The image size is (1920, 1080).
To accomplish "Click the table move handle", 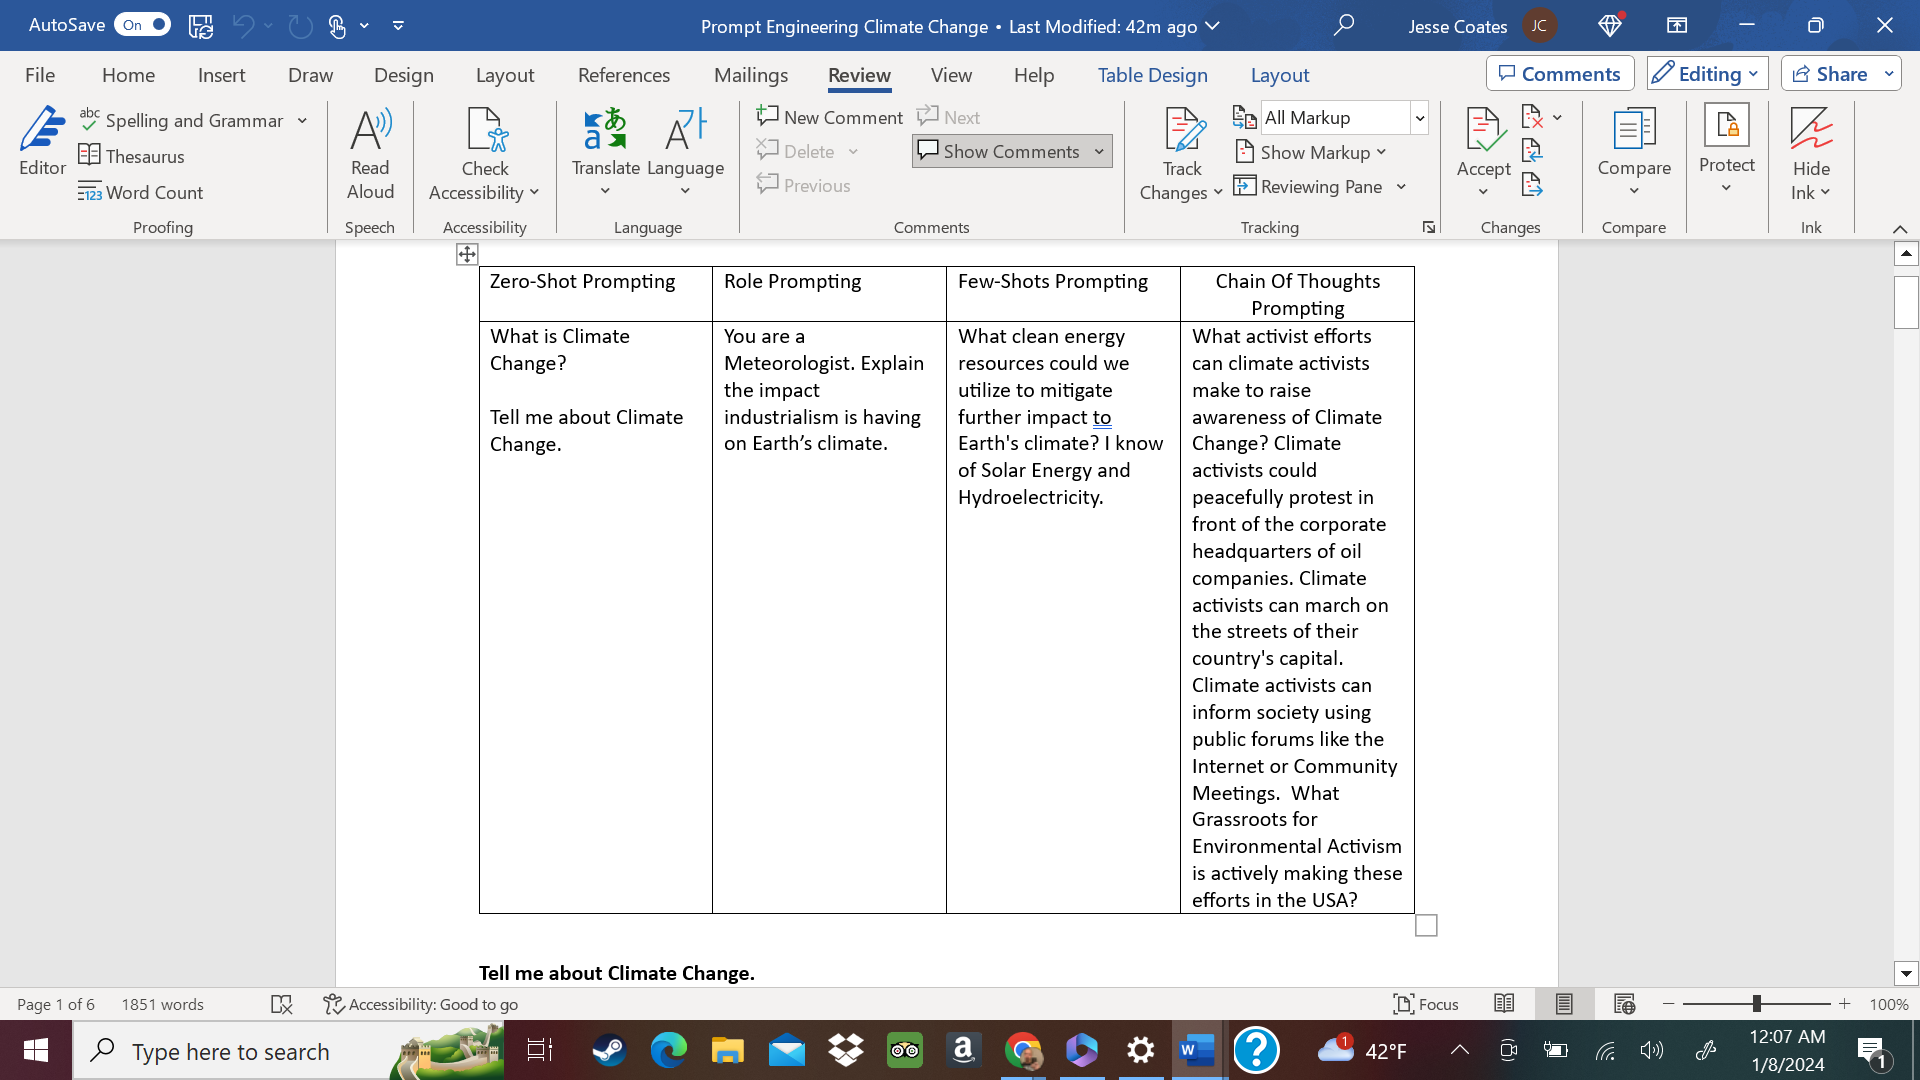I will coord(467,254).
